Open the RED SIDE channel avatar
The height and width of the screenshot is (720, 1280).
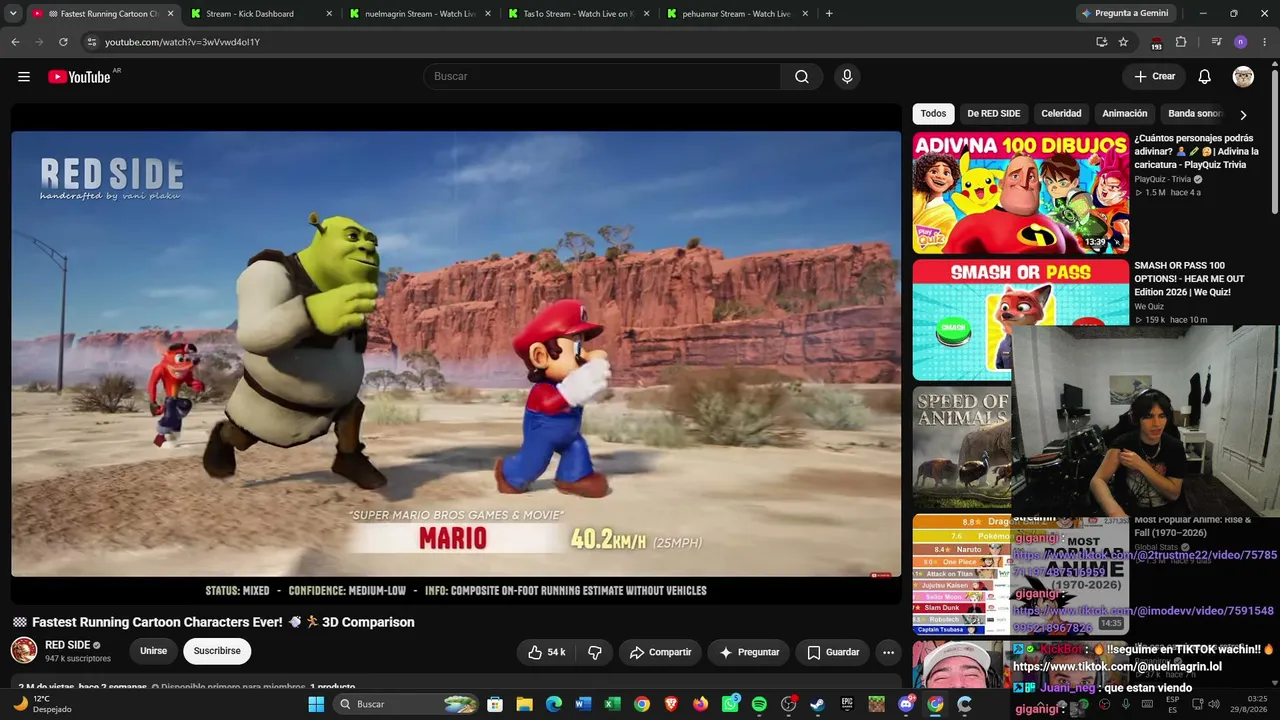[x=24, y=651]
